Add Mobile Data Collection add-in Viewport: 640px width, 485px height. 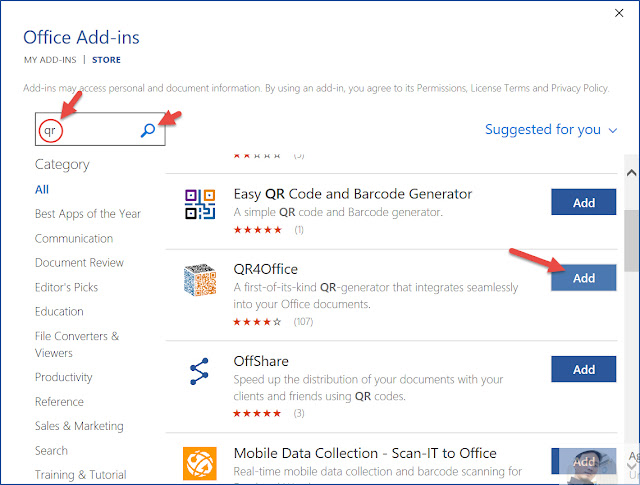[x=583, y=461]
